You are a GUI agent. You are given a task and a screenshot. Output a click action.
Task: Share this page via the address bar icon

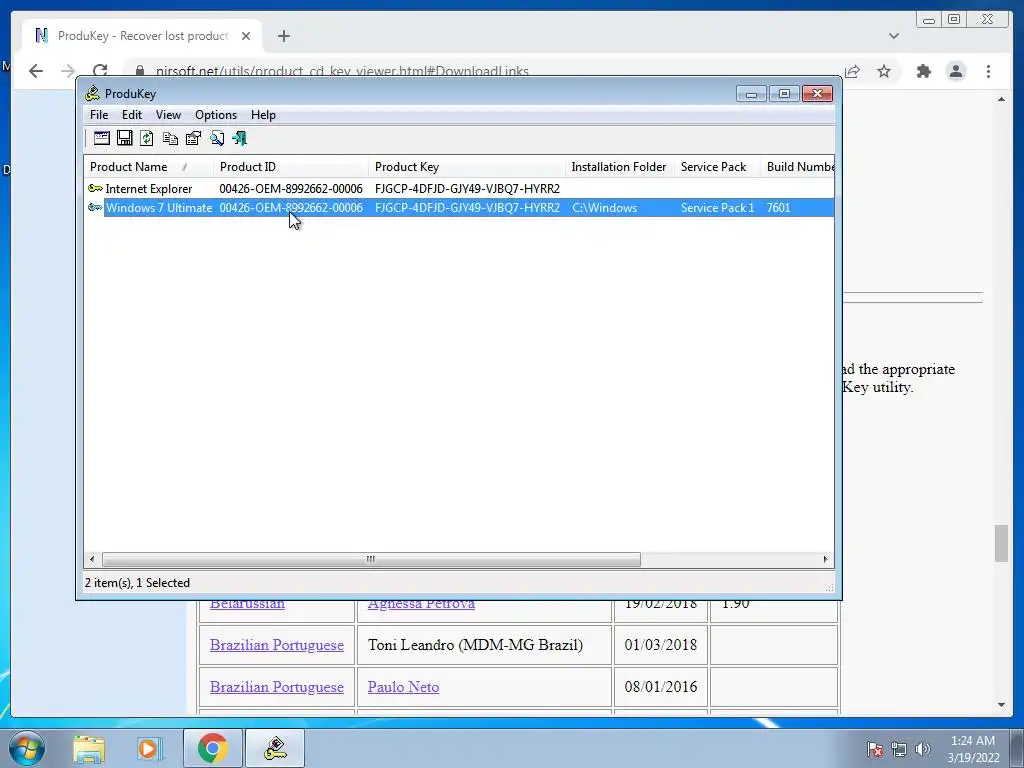pos(852,71)
